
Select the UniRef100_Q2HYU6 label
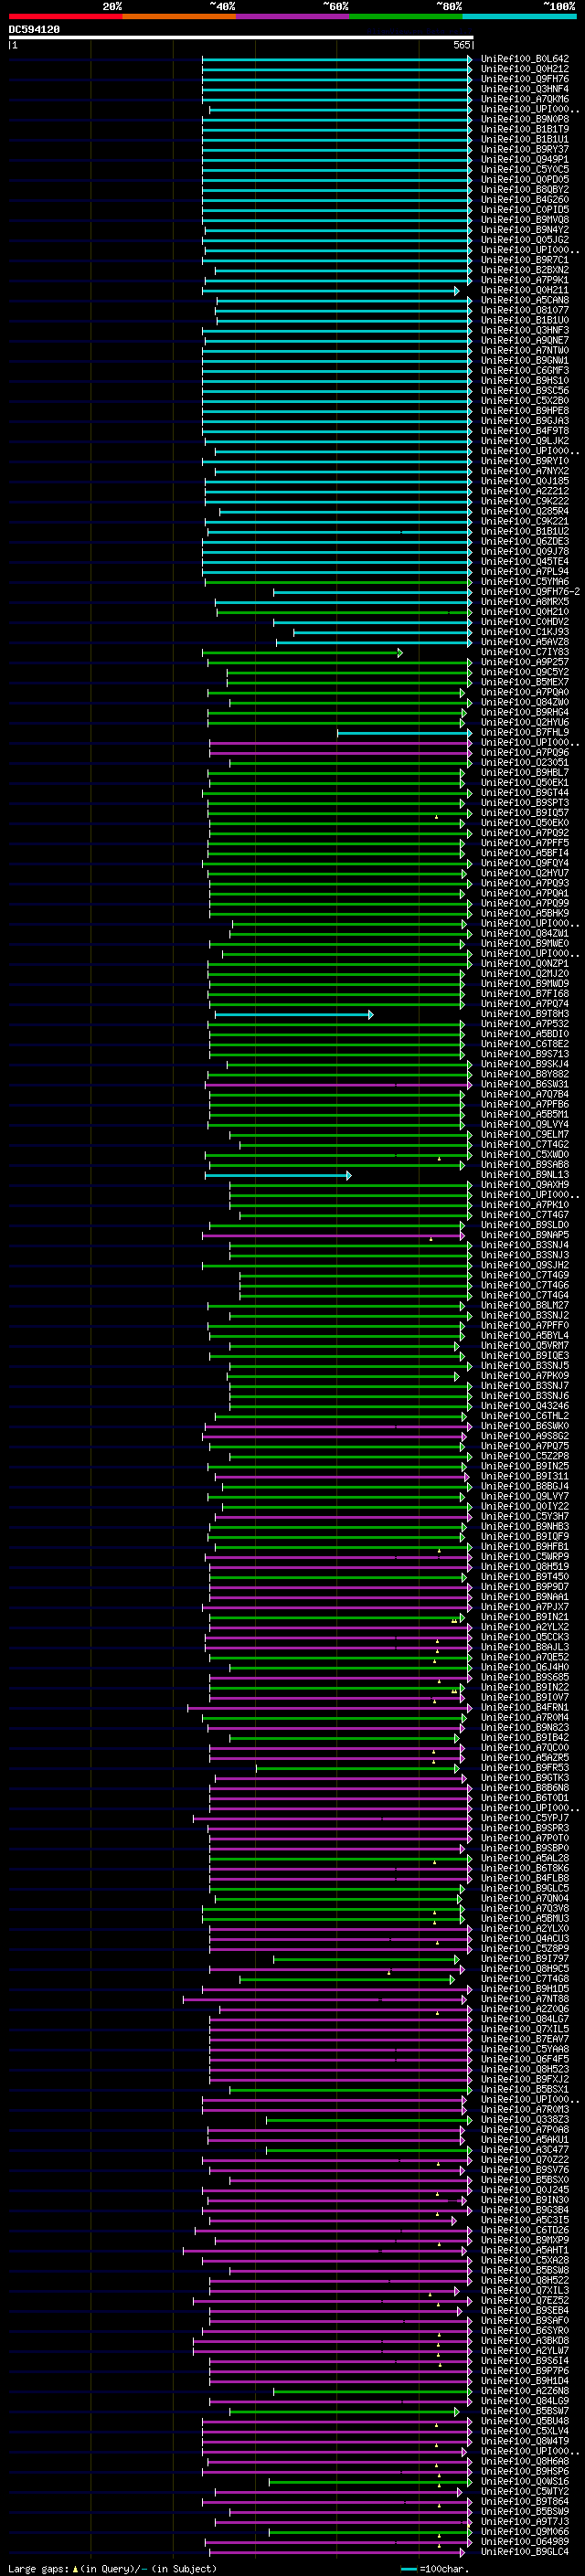click(x=525, y=723)
